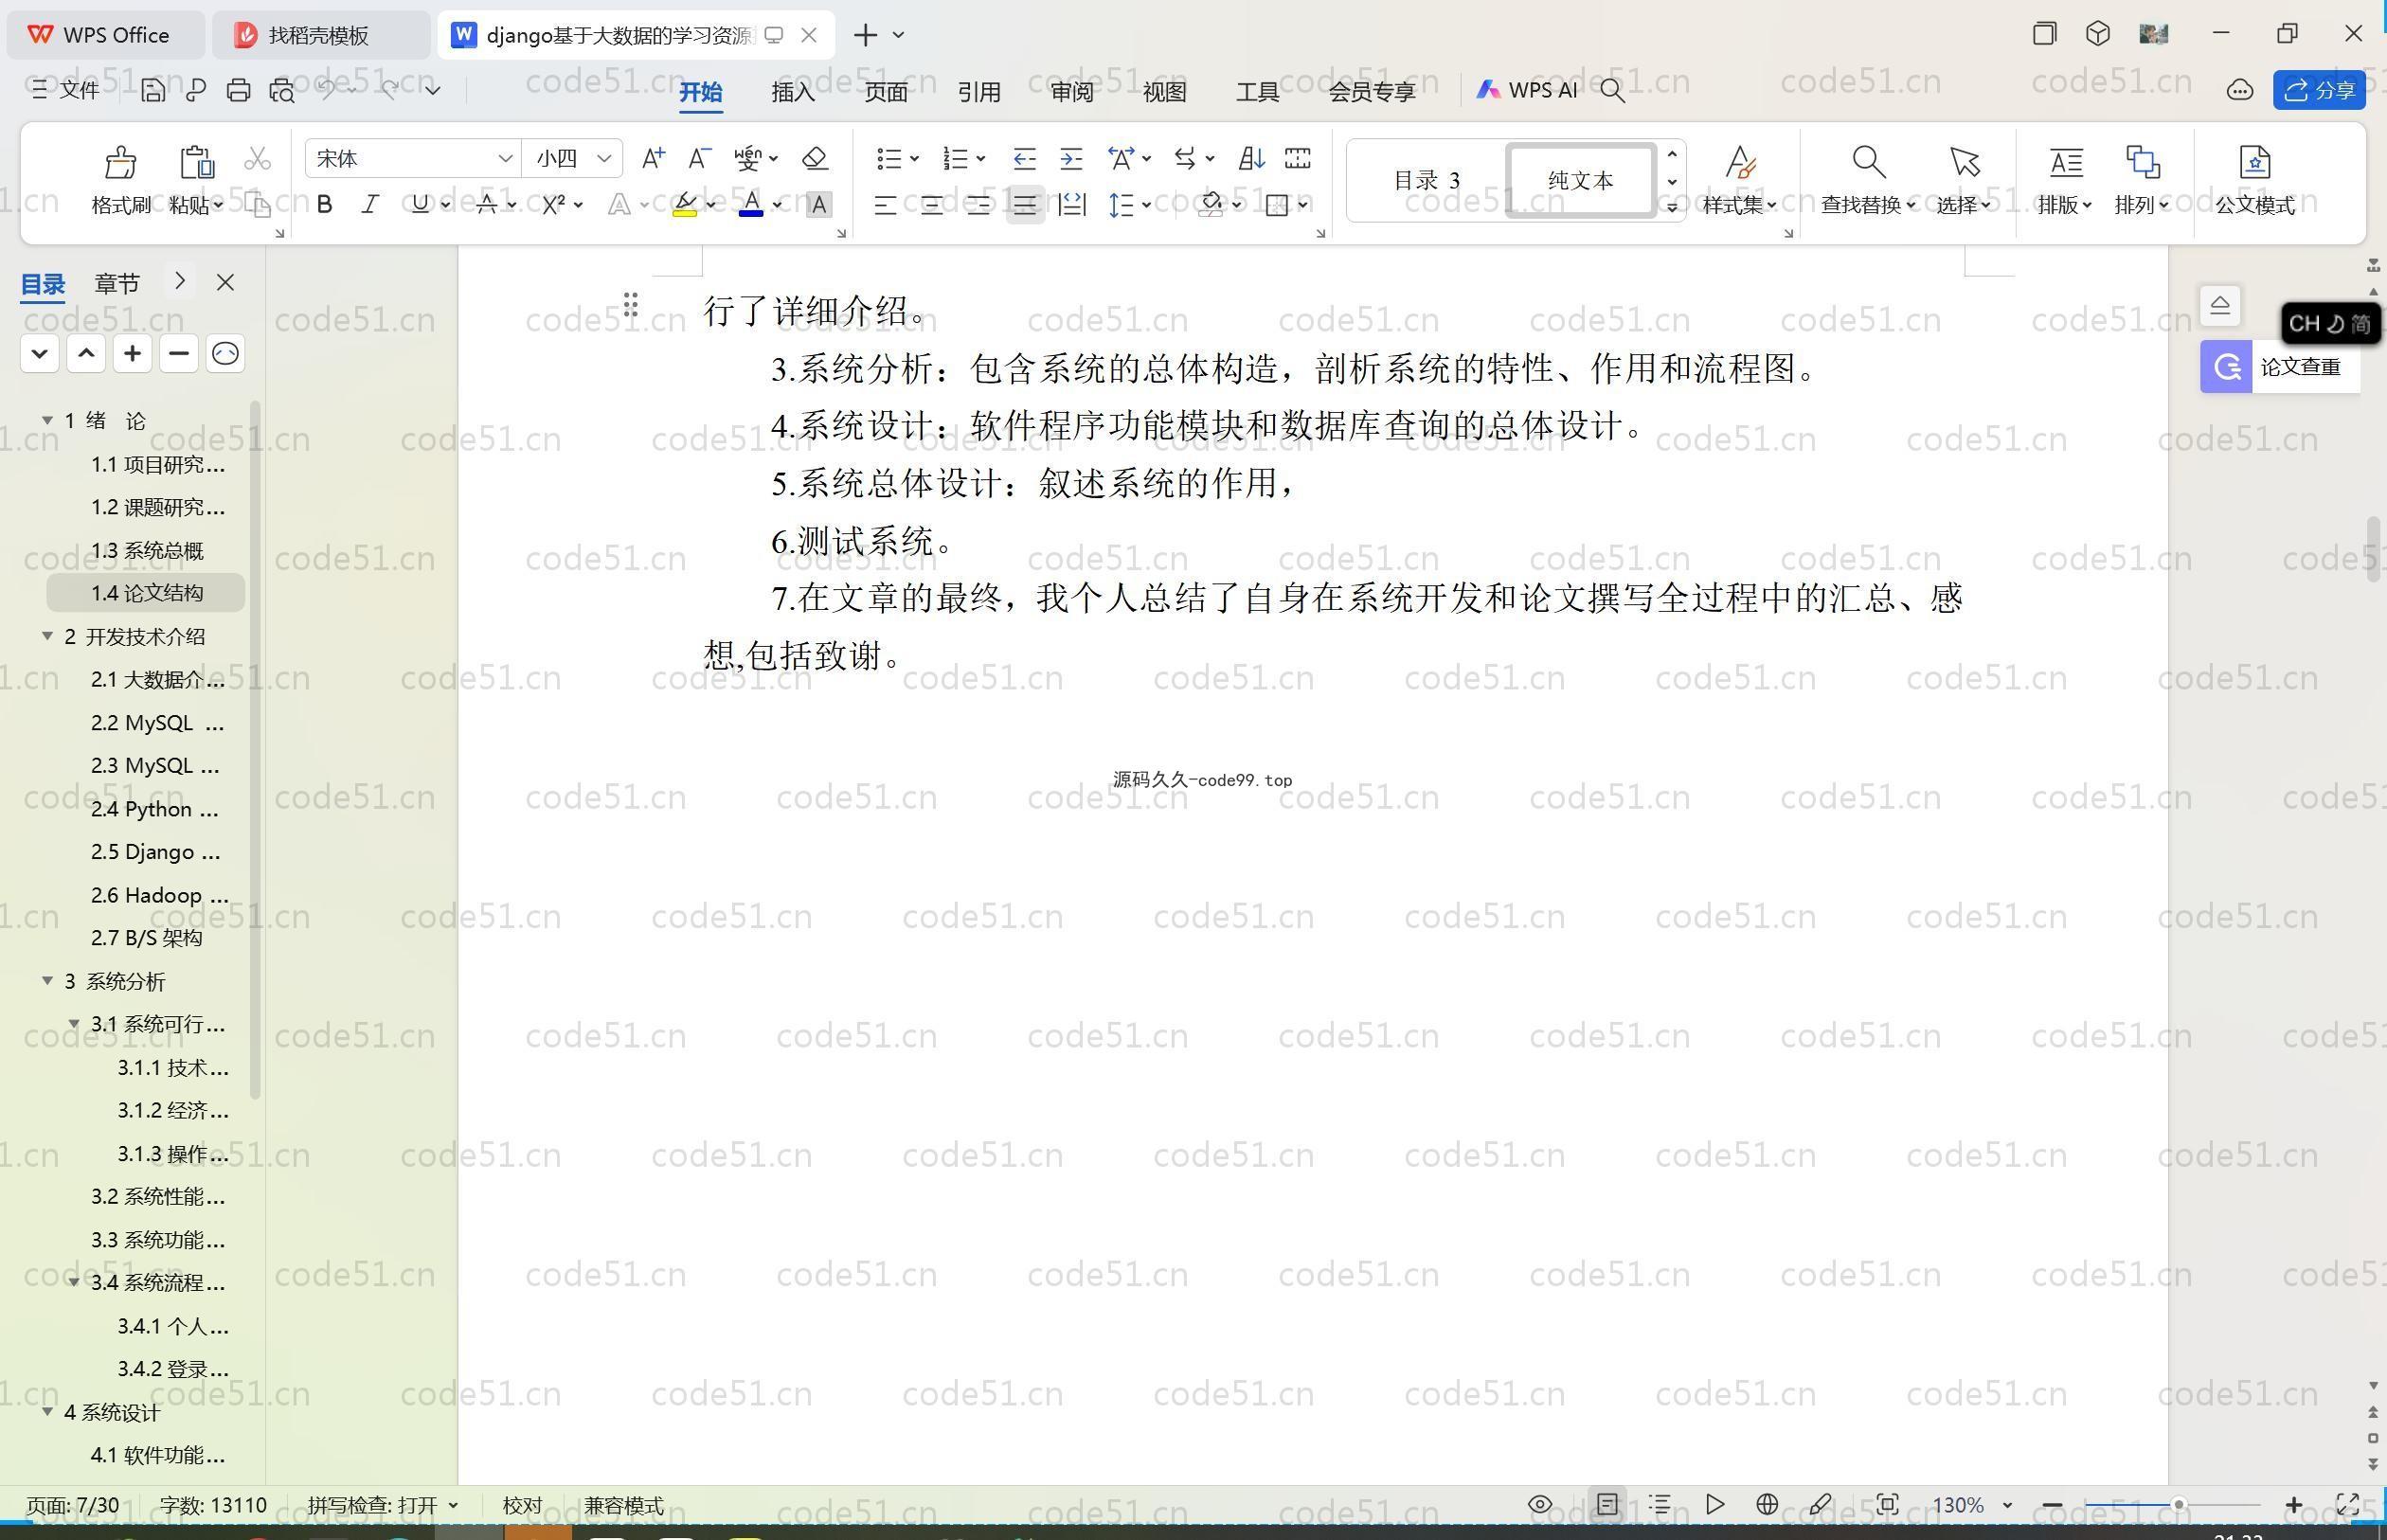Screen dimensions: 2387x1540
Task: Center align text icon
Action: point(931,205)
